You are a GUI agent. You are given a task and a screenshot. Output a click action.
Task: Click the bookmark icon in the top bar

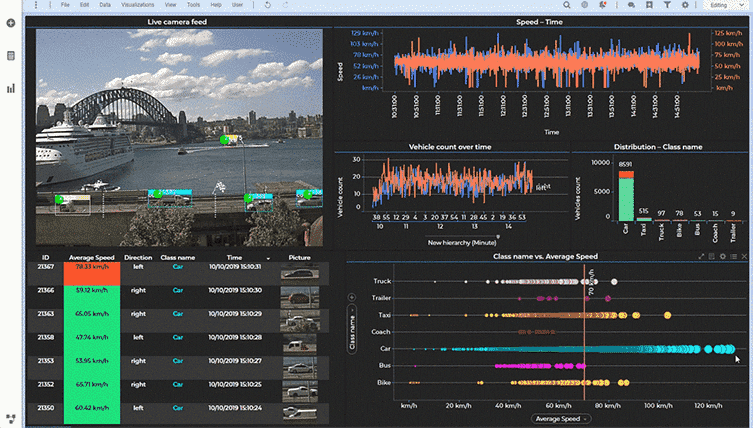coord(649,5)
